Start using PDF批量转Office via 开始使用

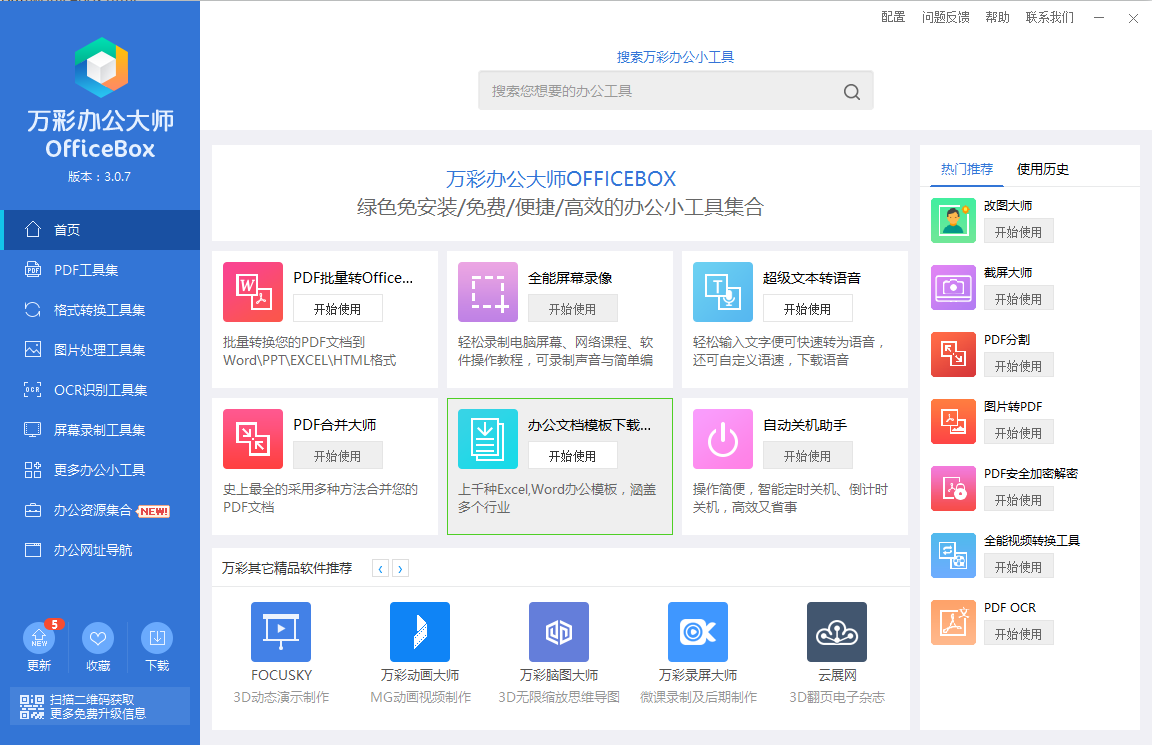pyautogui.click(x=338, y=309)
